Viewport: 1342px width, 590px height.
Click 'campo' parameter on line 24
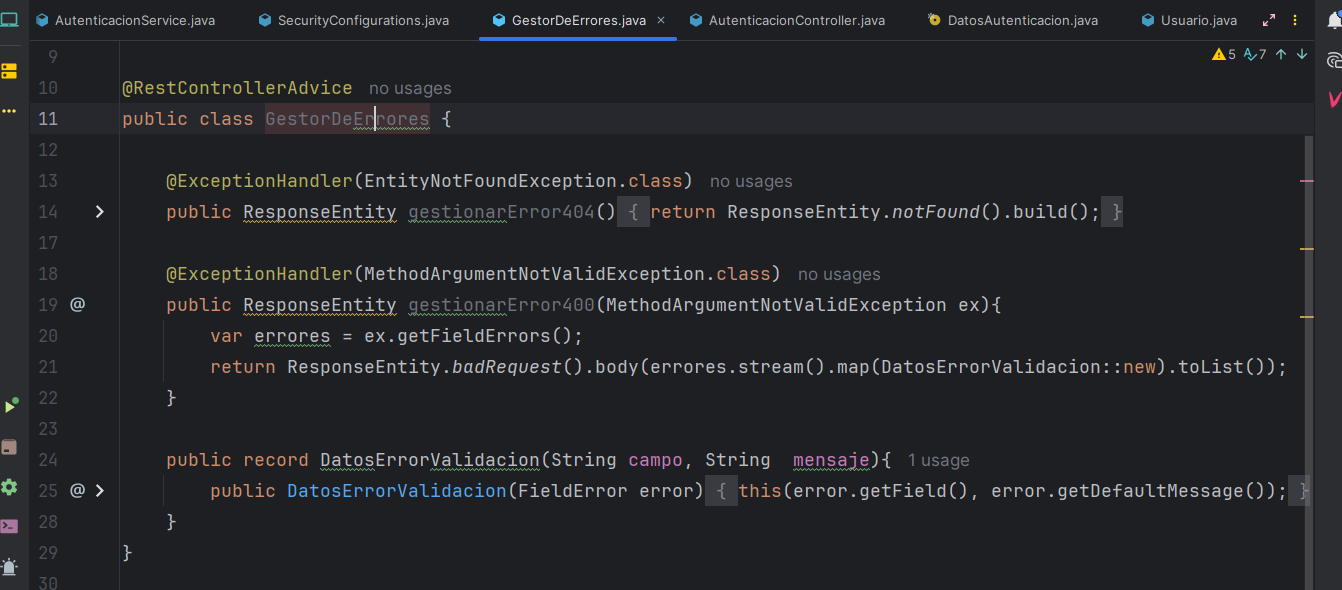click(655, 460)
